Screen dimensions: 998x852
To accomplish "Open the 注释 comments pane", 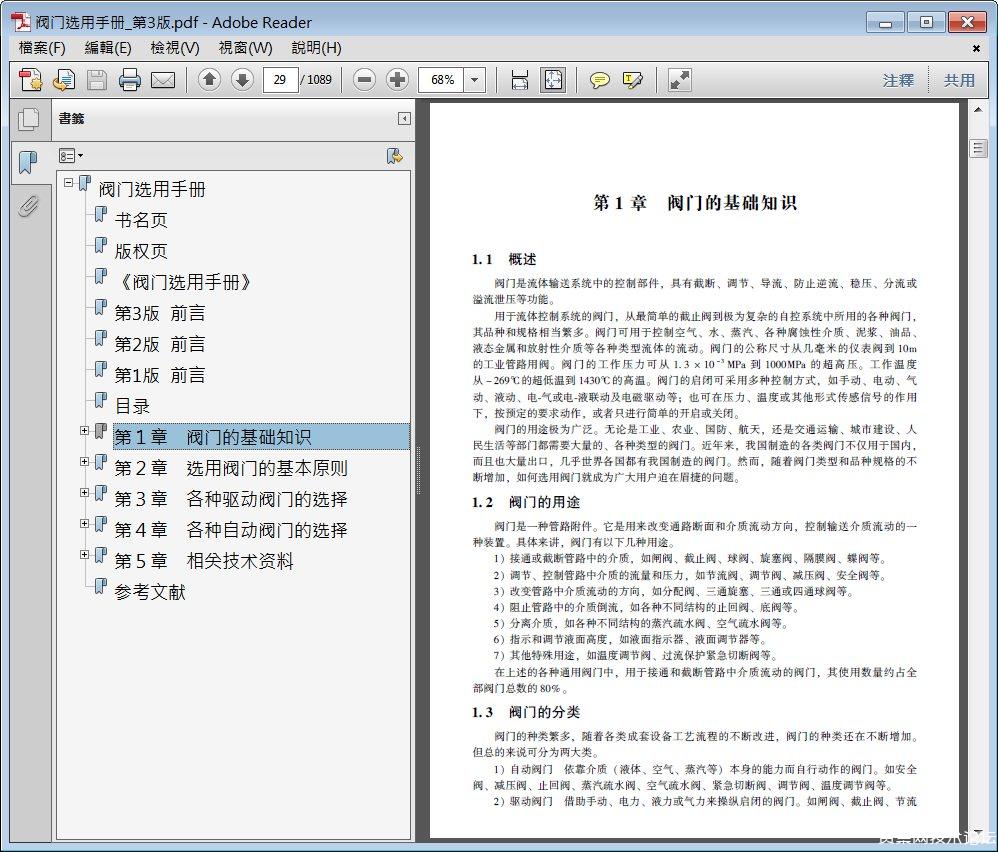I will pos(898,80).
